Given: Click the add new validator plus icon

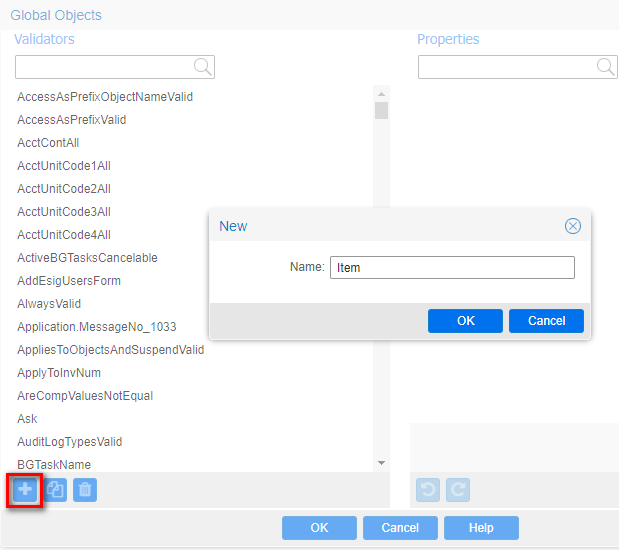Looking at the screenshot, I should (x=25, y=490).
